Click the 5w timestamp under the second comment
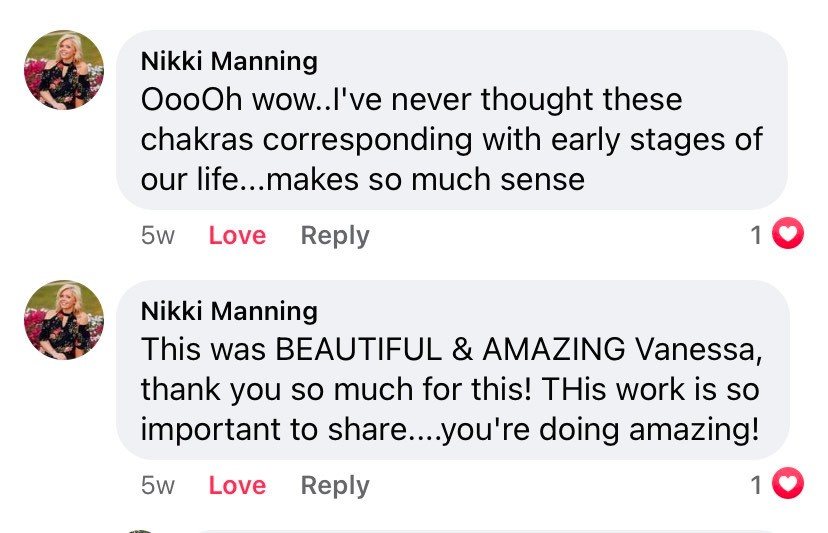The width and height of the screenshot is (828, 533). point(158,486)
